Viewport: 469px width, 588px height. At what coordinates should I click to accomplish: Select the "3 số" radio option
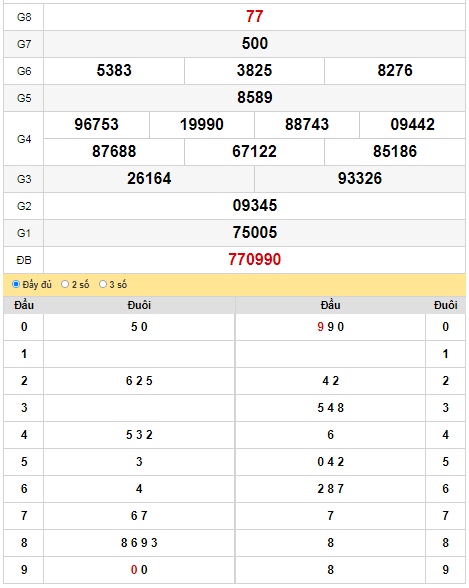tap(103, 284)
